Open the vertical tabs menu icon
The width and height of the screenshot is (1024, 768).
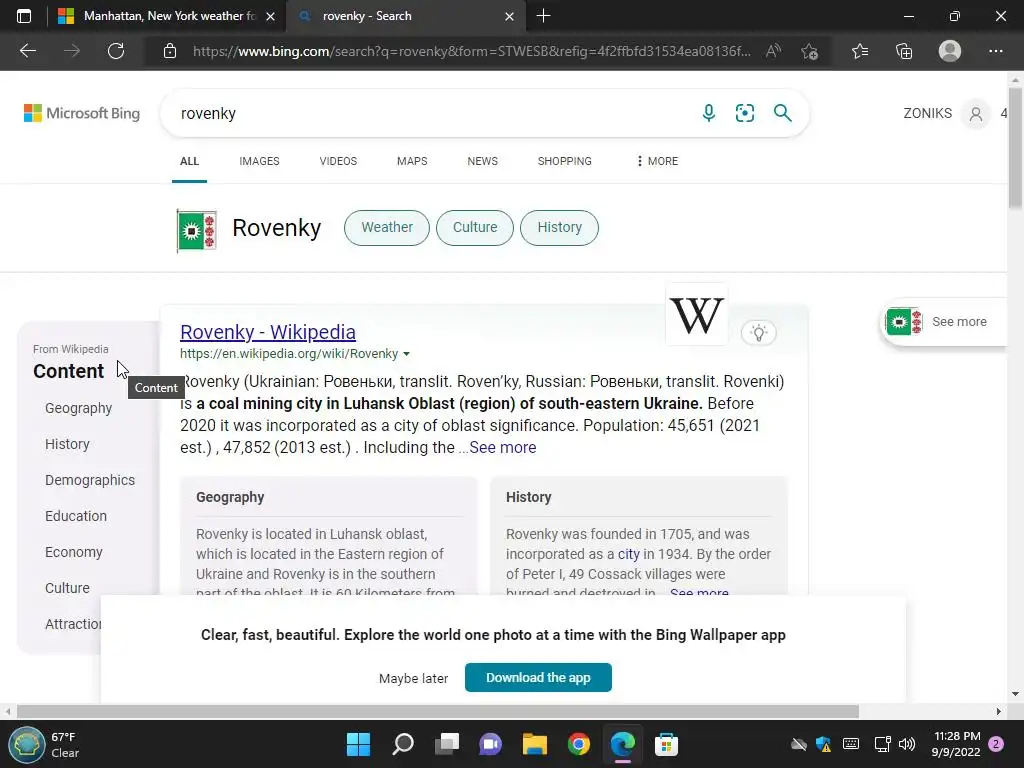[24, 16]
